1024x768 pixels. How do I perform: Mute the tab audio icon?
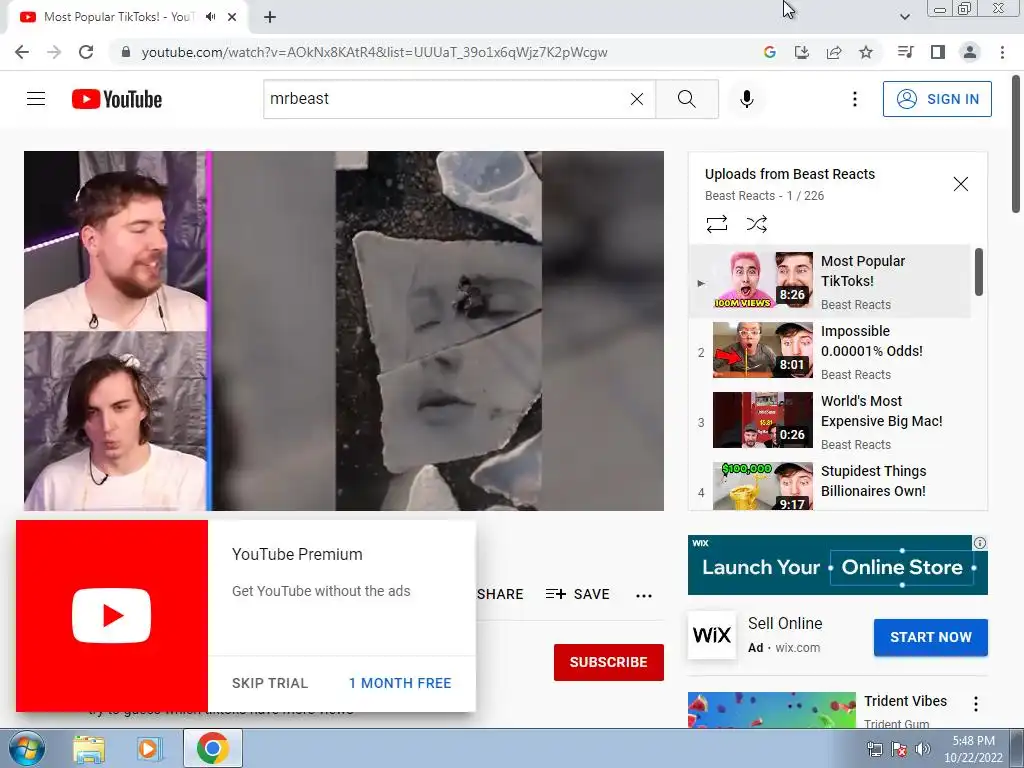tap(210, 17)
